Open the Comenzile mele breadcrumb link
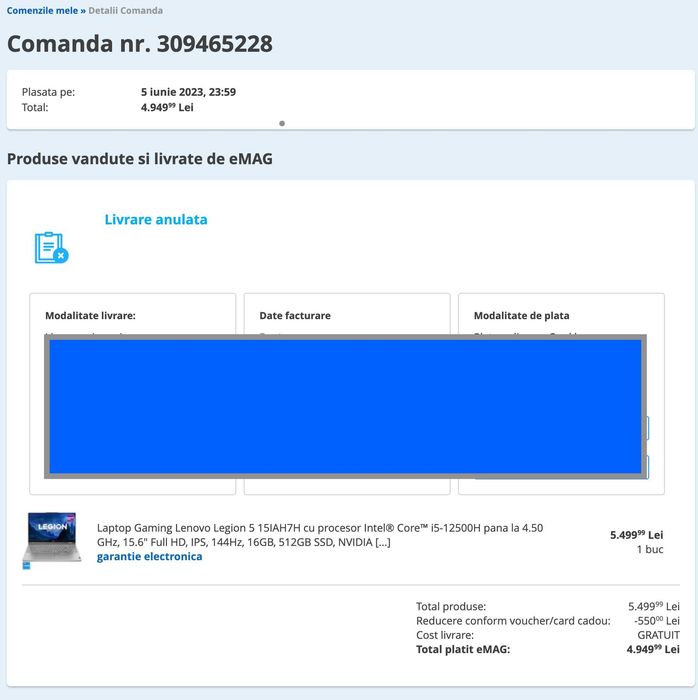 pos(42,10)
